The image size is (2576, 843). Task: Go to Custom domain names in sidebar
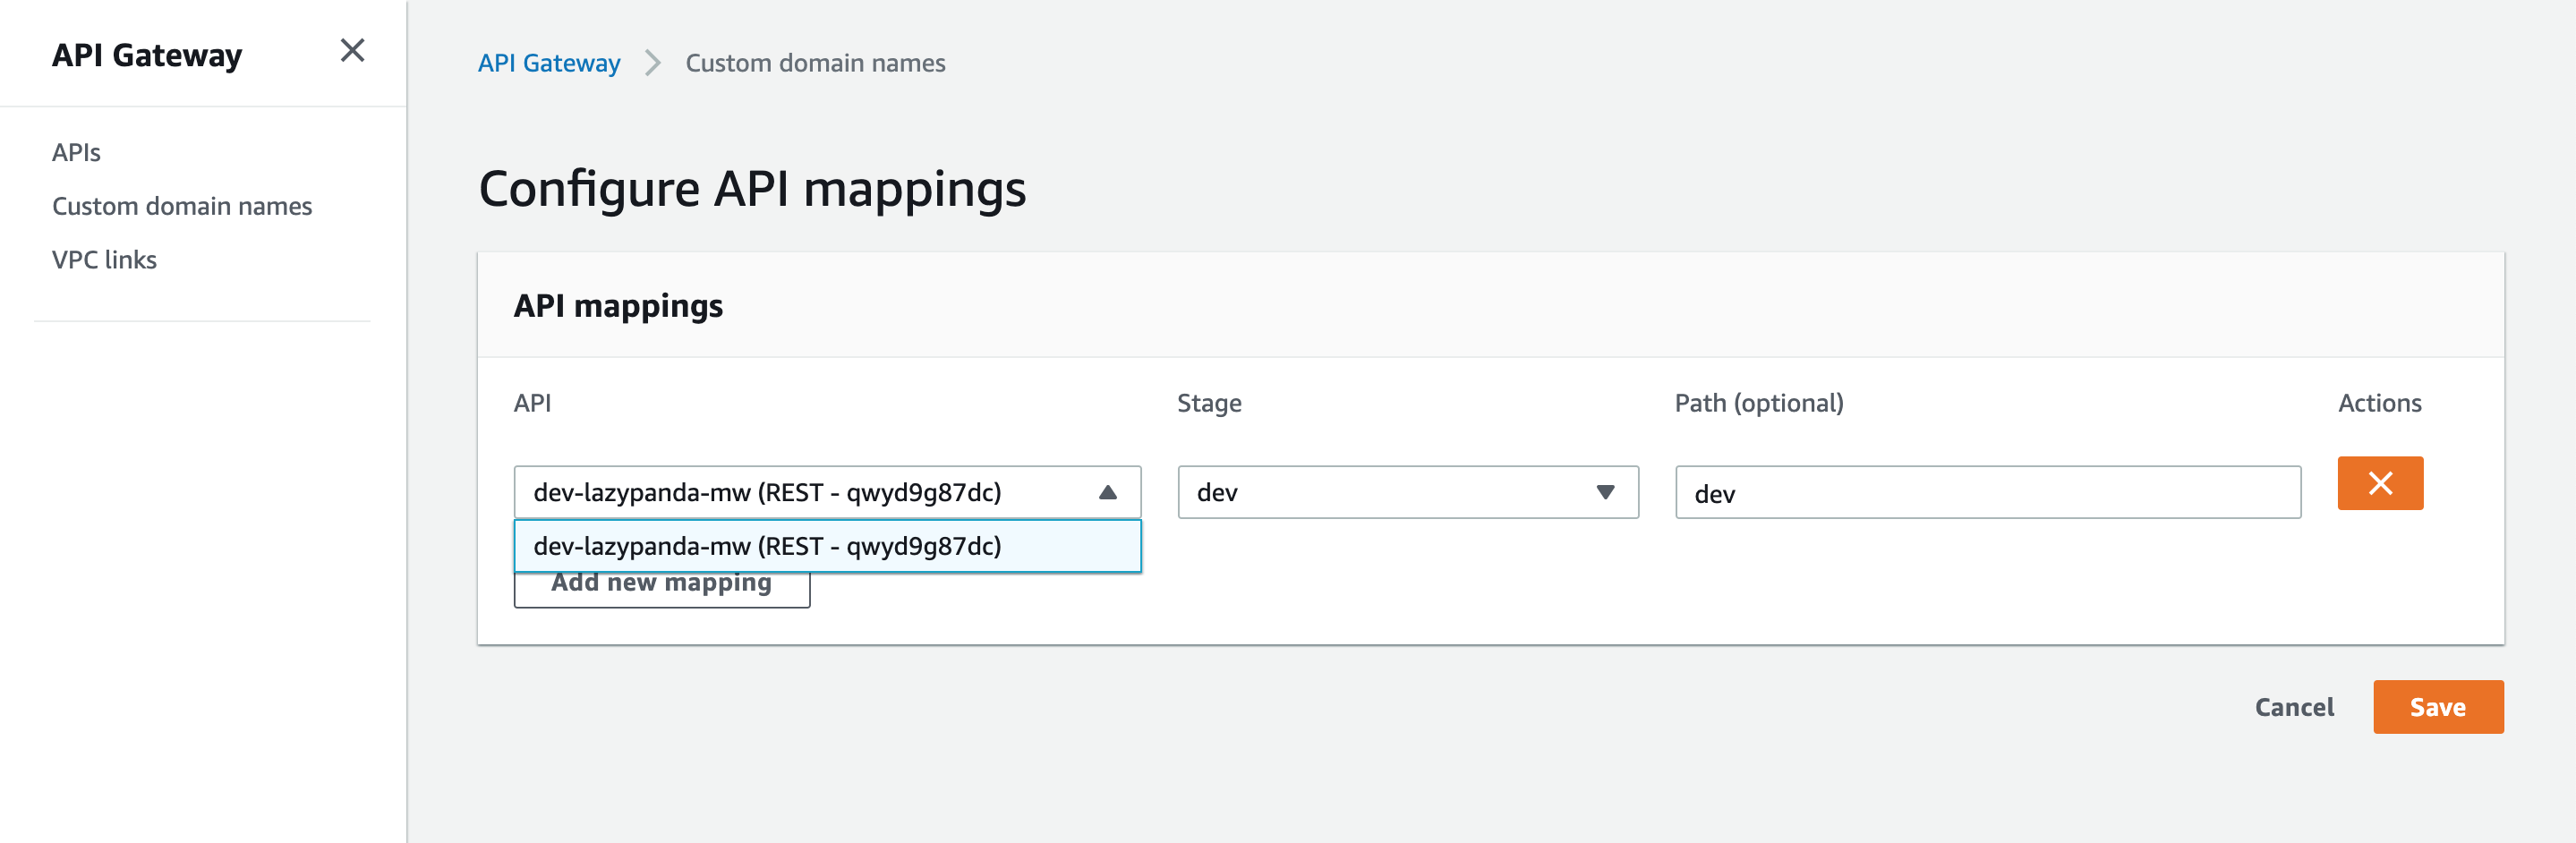pyautogui.click(x=182, y=206)
